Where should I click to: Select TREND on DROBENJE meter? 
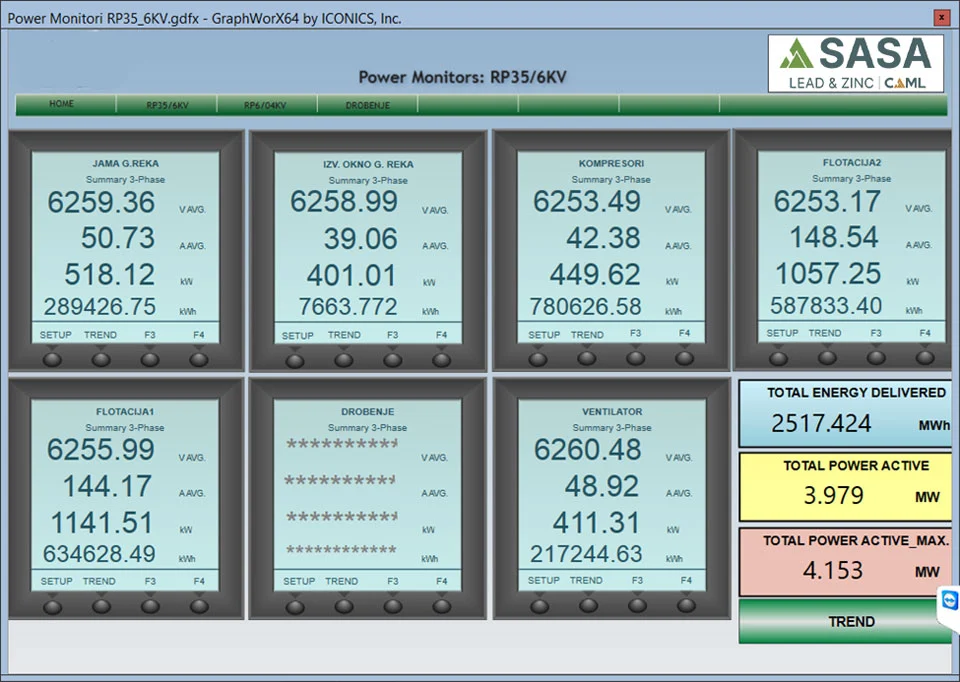tap(342, 581)
